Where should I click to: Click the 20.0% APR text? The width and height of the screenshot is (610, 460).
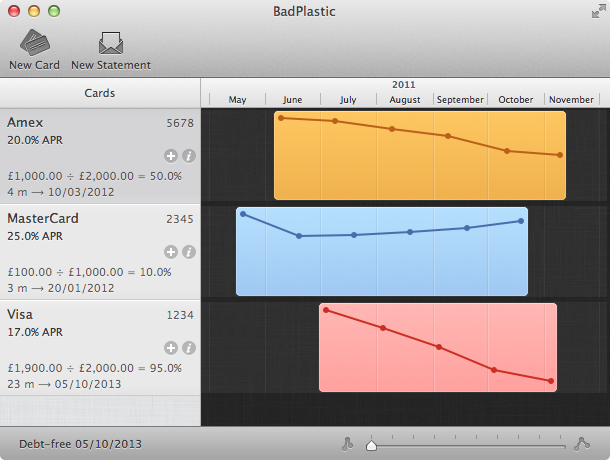pyautogui.click(x=35, y=140)
